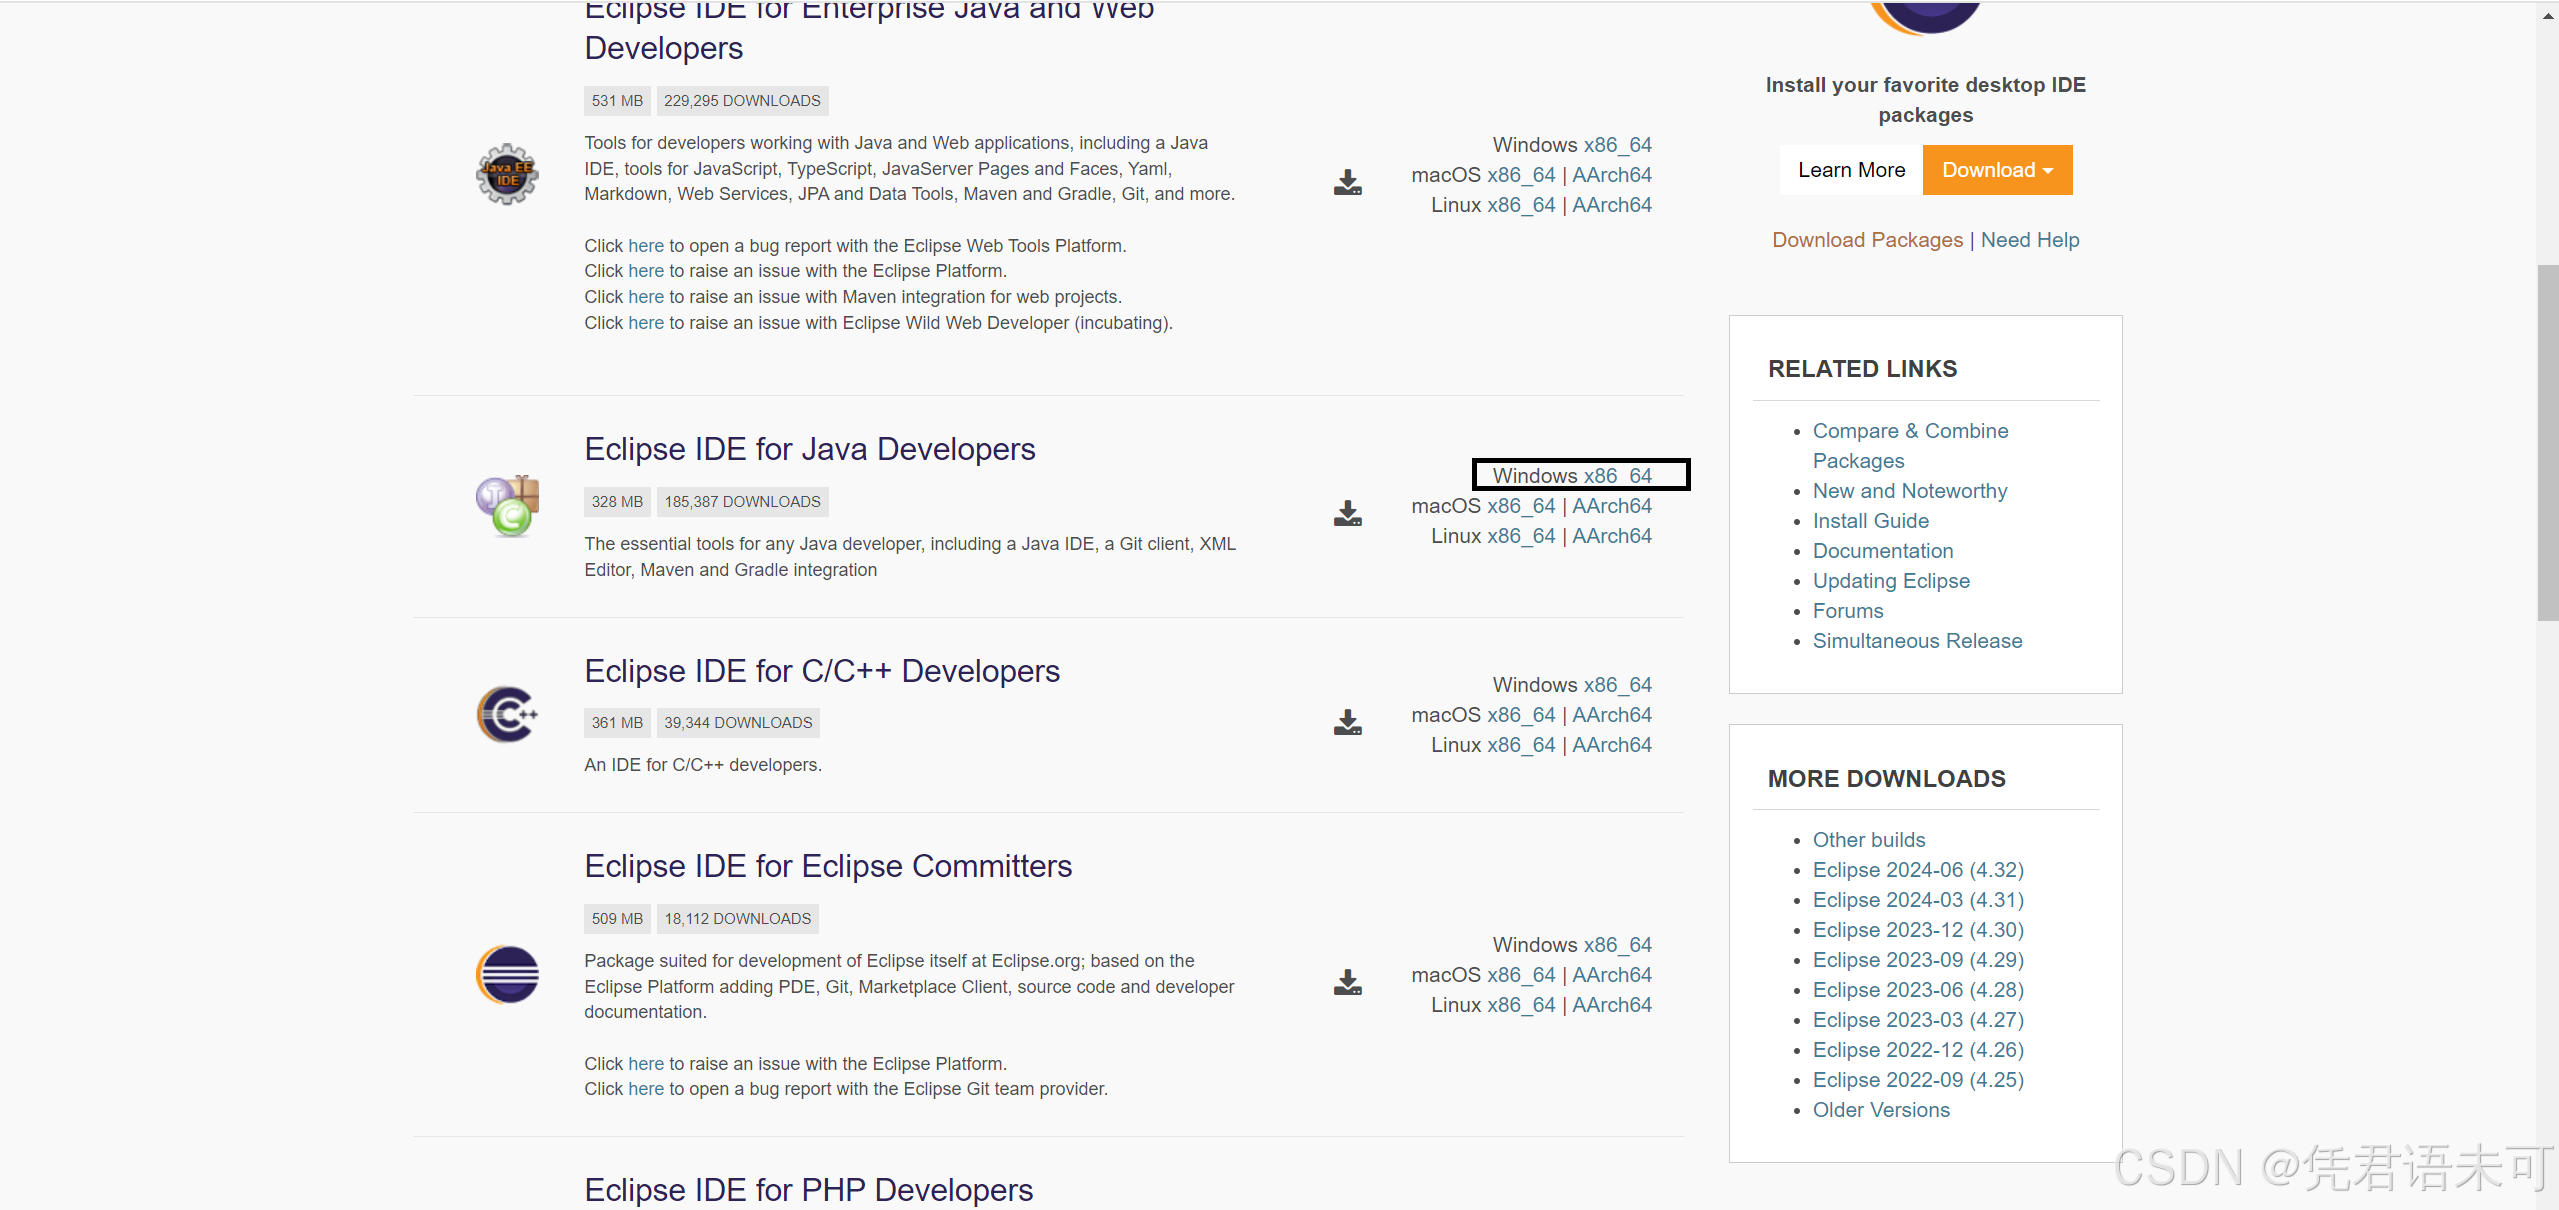2559x1210 pixels.
Task: Click the download icon for Enterprise Java package
Action: coord(1347,182)
